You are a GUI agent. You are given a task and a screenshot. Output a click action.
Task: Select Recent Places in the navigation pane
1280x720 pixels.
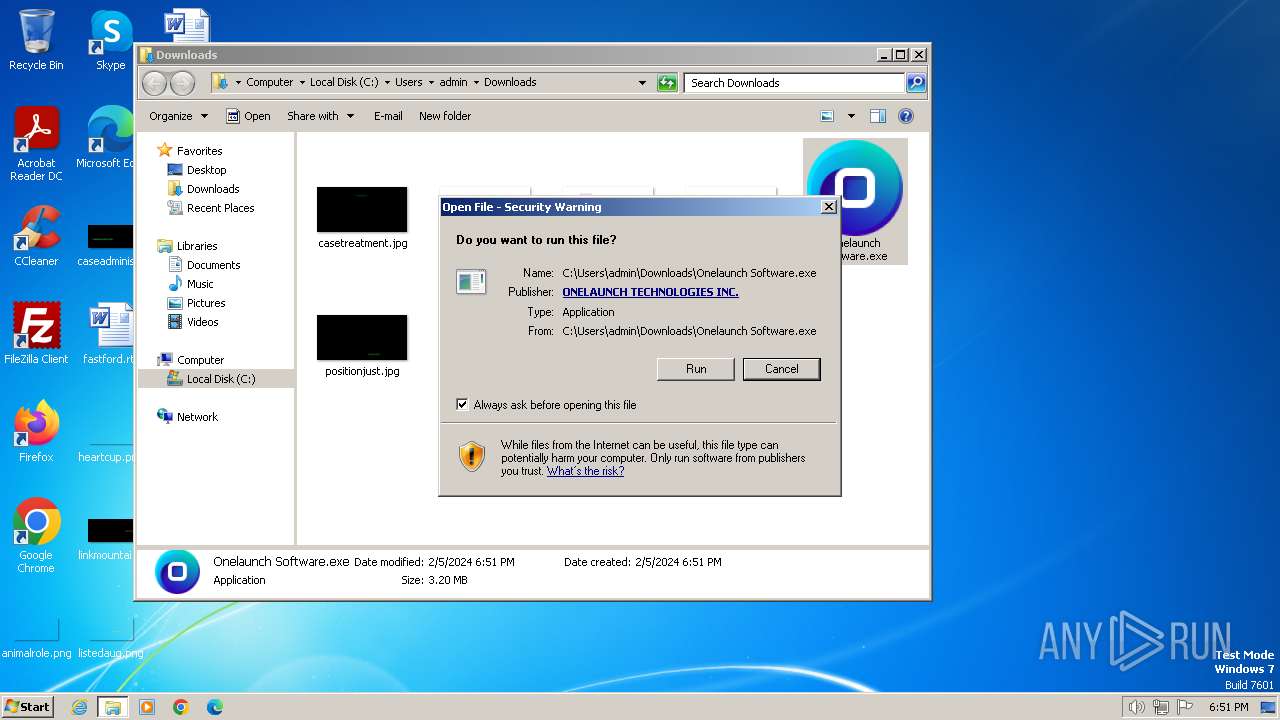[x=220, y=208]
